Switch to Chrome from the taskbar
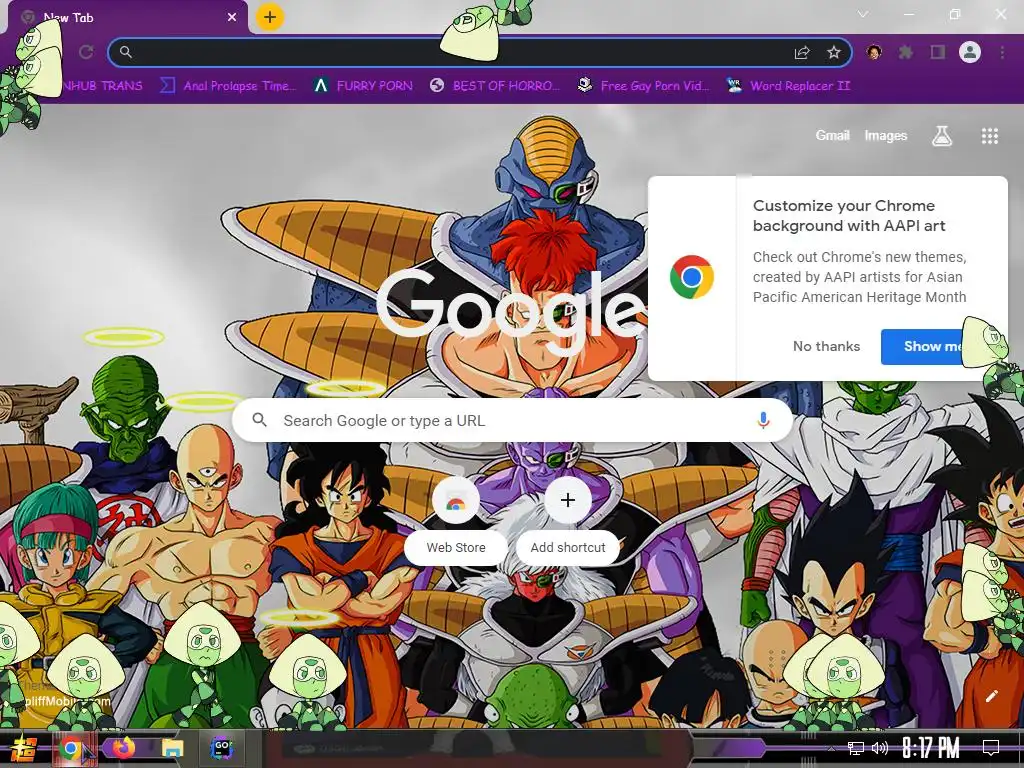 tap(72, 748)
